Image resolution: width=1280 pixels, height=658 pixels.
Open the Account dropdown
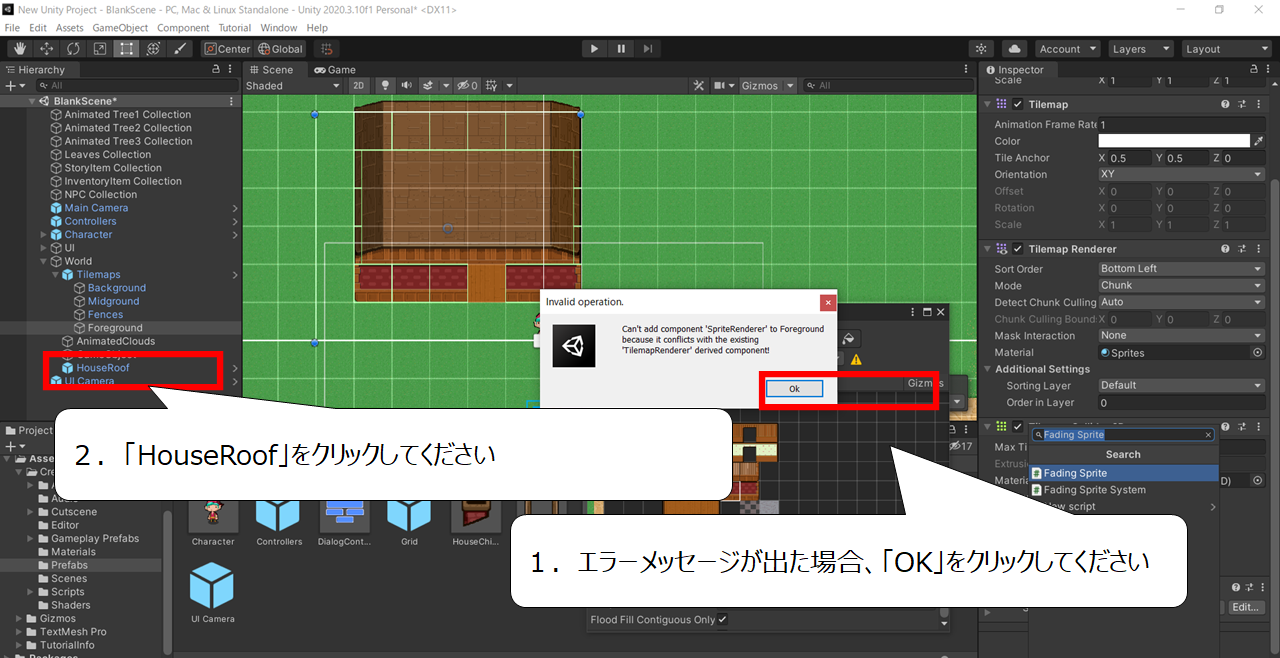[1067, 48]
